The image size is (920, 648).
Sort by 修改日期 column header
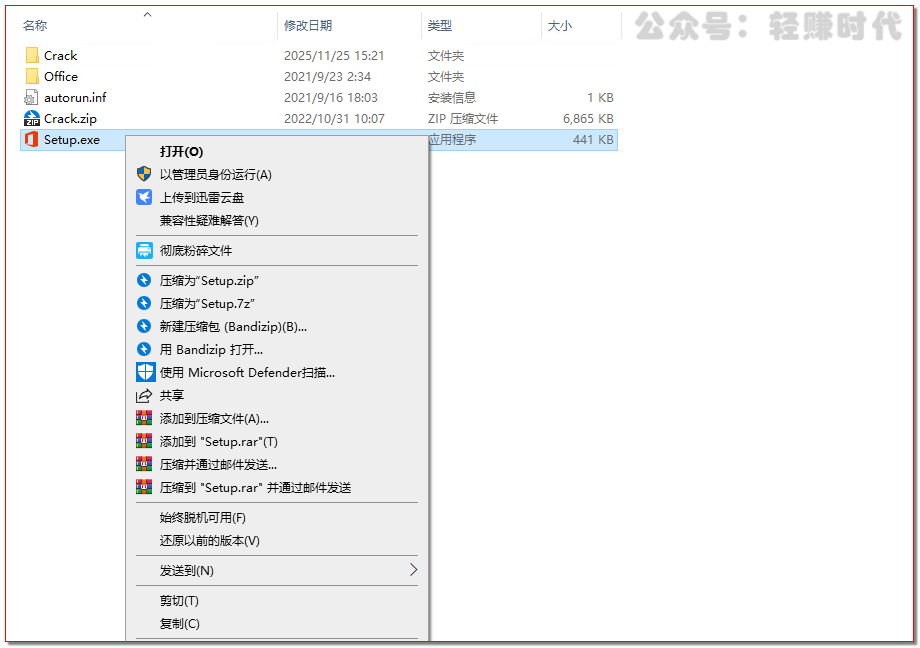point(308,25)
